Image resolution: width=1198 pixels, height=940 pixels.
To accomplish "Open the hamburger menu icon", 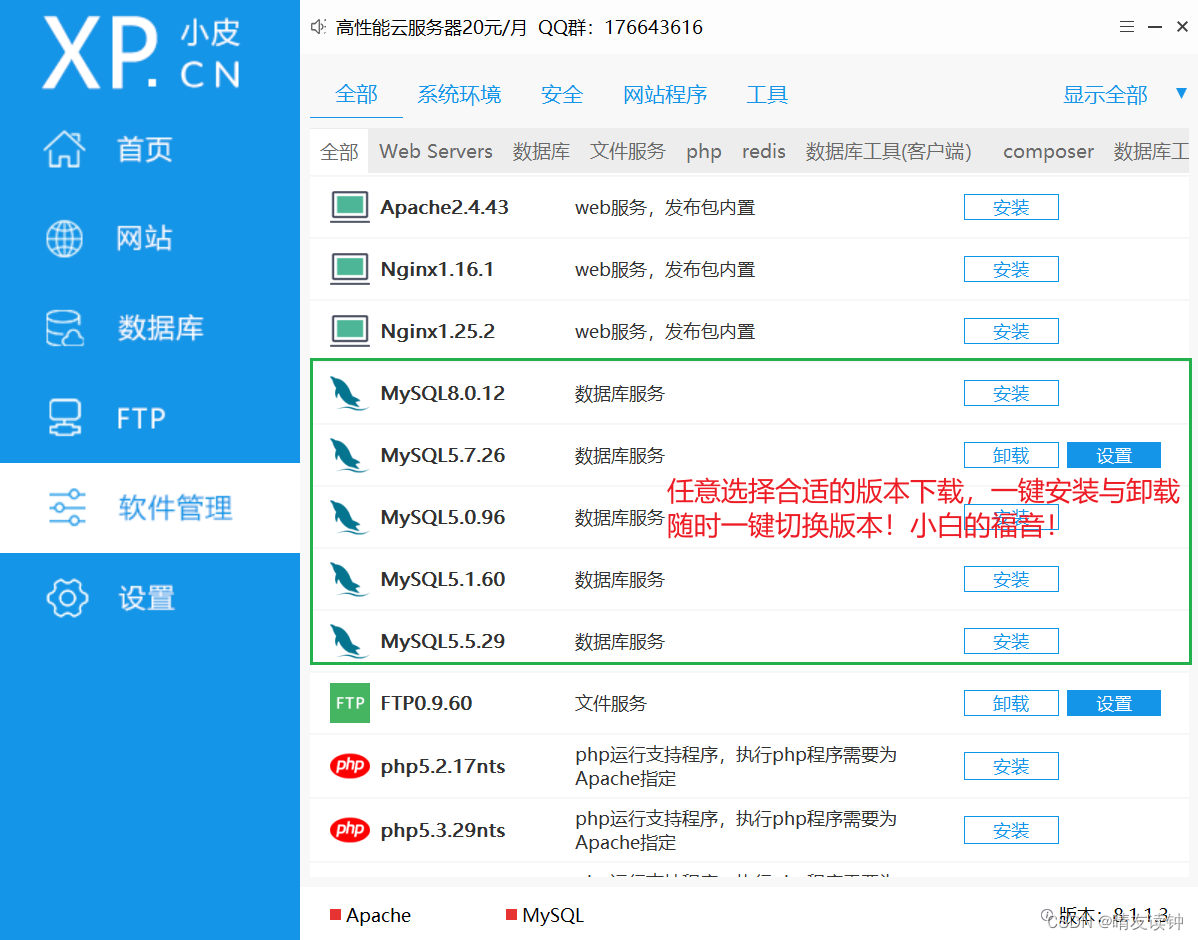I will click(x=1127, y=27).
